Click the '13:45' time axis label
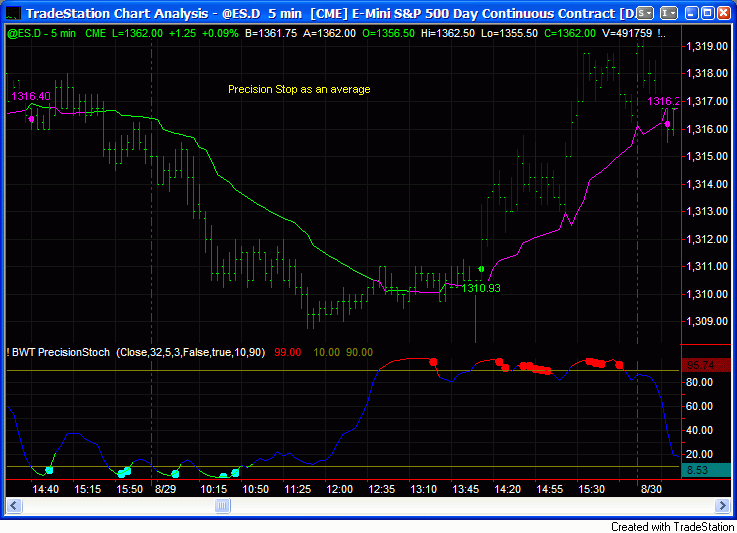The image size is (737, 533). pyautogui.click(x=466, y=489)
